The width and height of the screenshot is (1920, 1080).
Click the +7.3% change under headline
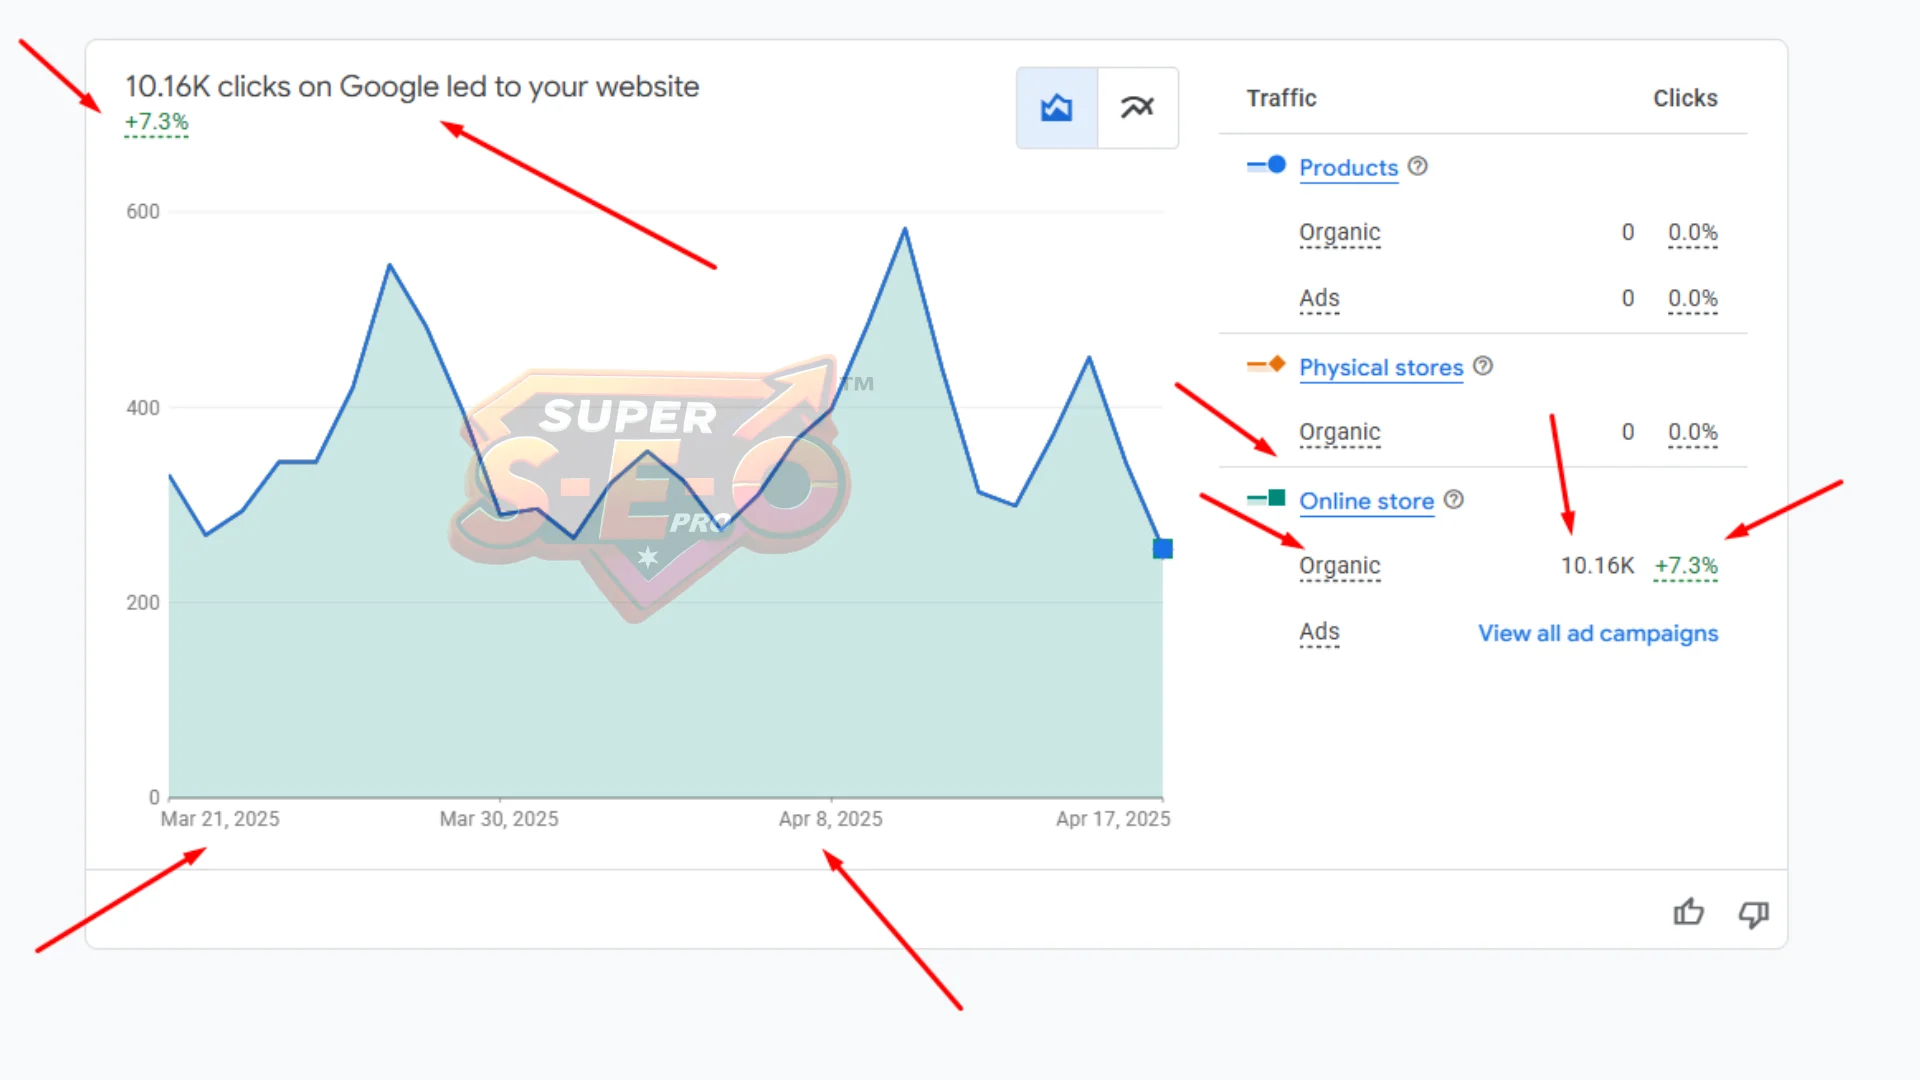[156, 122]
